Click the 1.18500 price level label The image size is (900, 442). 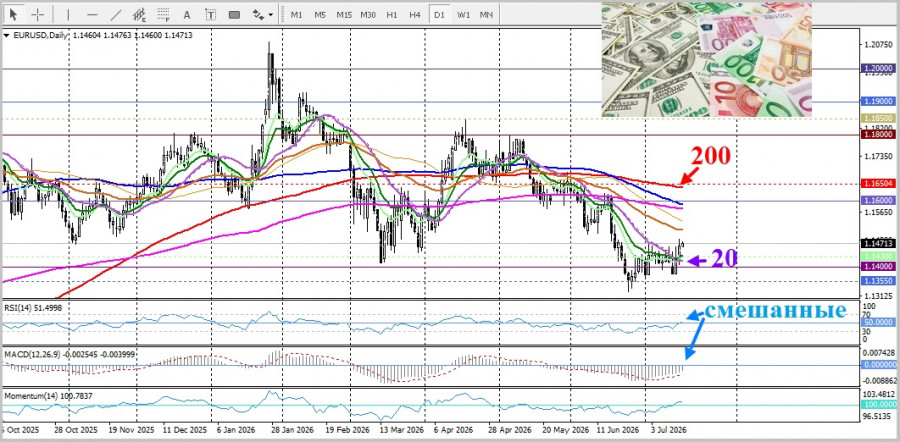(878, 118)
